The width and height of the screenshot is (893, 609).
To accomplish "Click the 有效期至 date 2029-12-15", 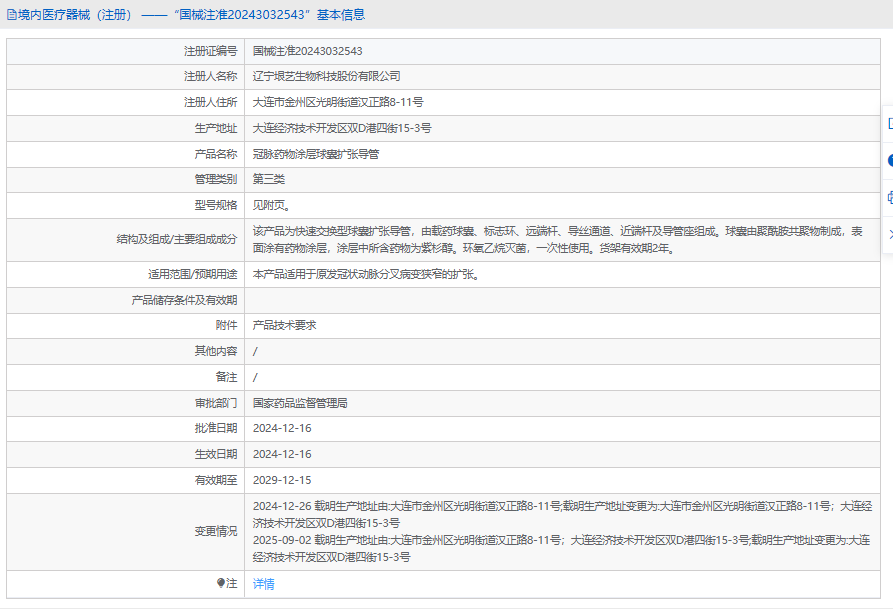I will [x=281, y=480].
